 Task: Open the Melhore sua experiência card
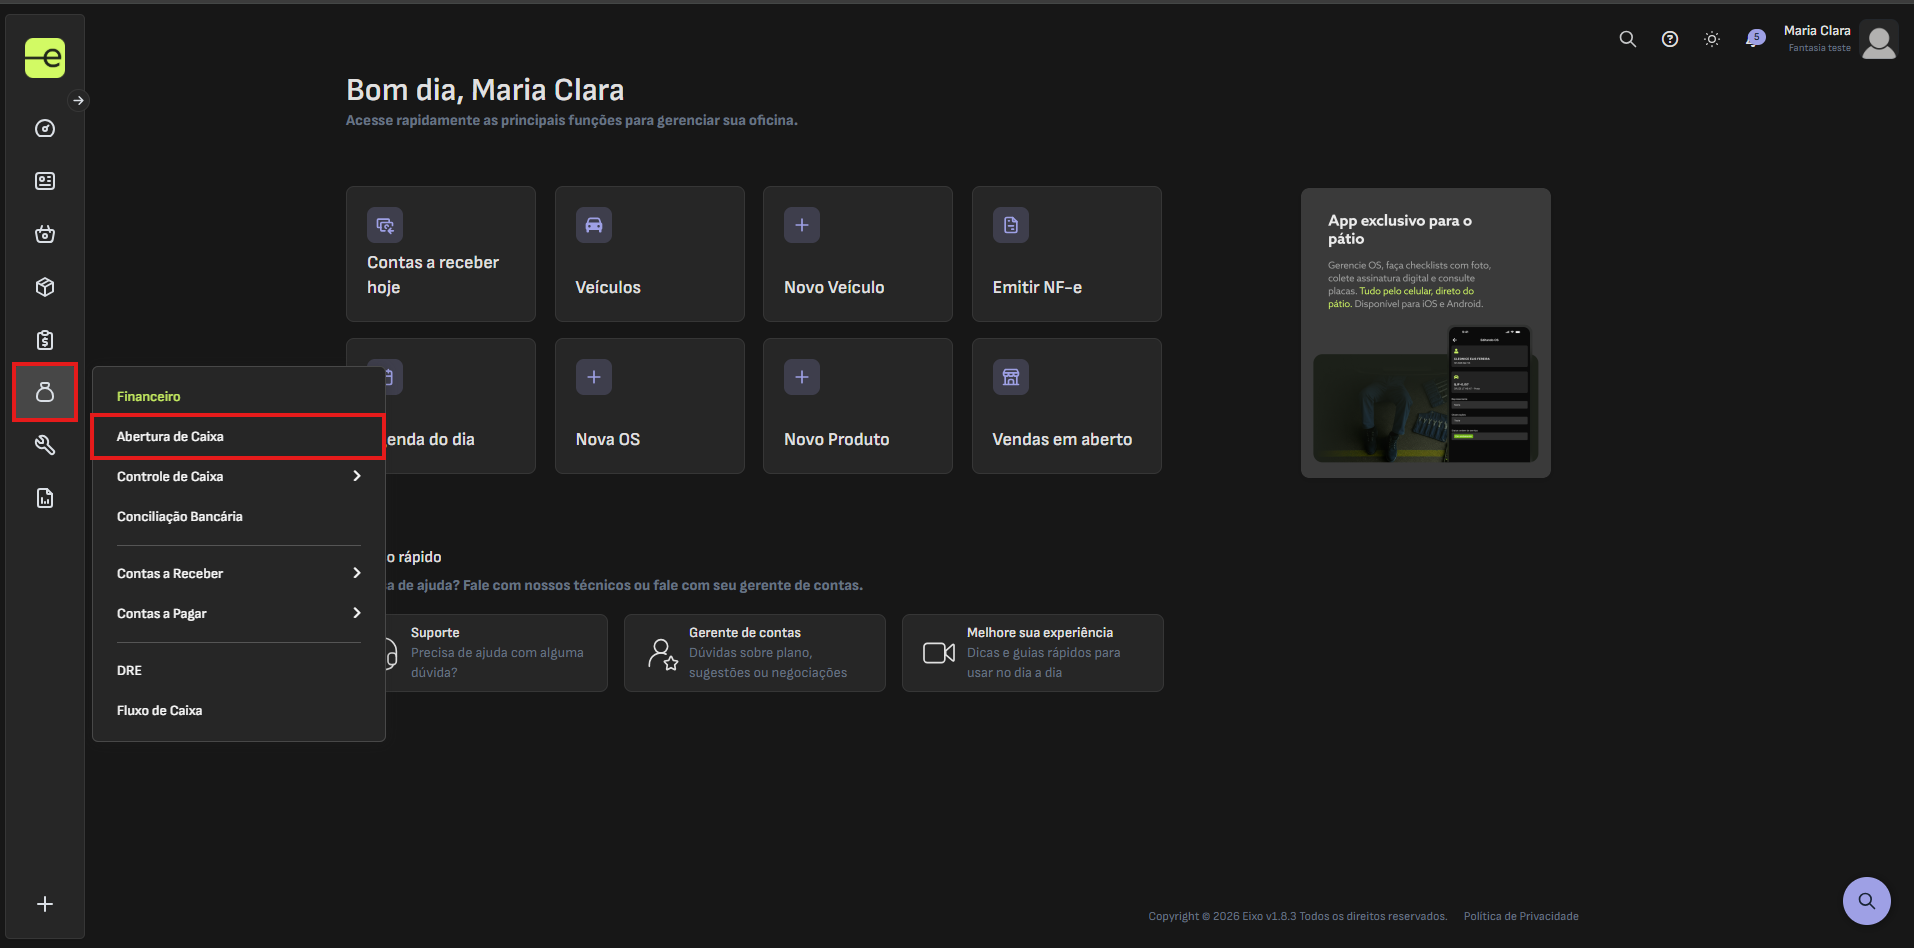pos(1033,653)
